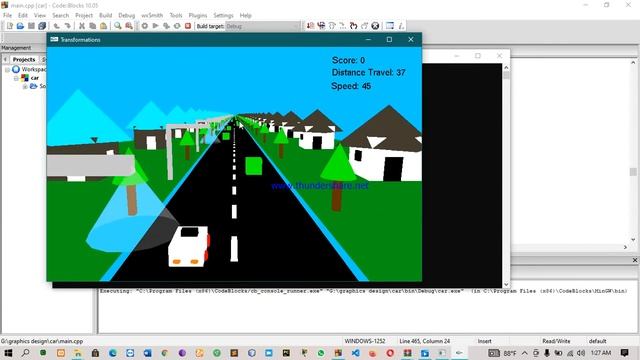The height and width of the screenshot is (360, 640).
Task: Click the Run to cursor debug icon
Action: pyautogui.click(x=321, y=26)
